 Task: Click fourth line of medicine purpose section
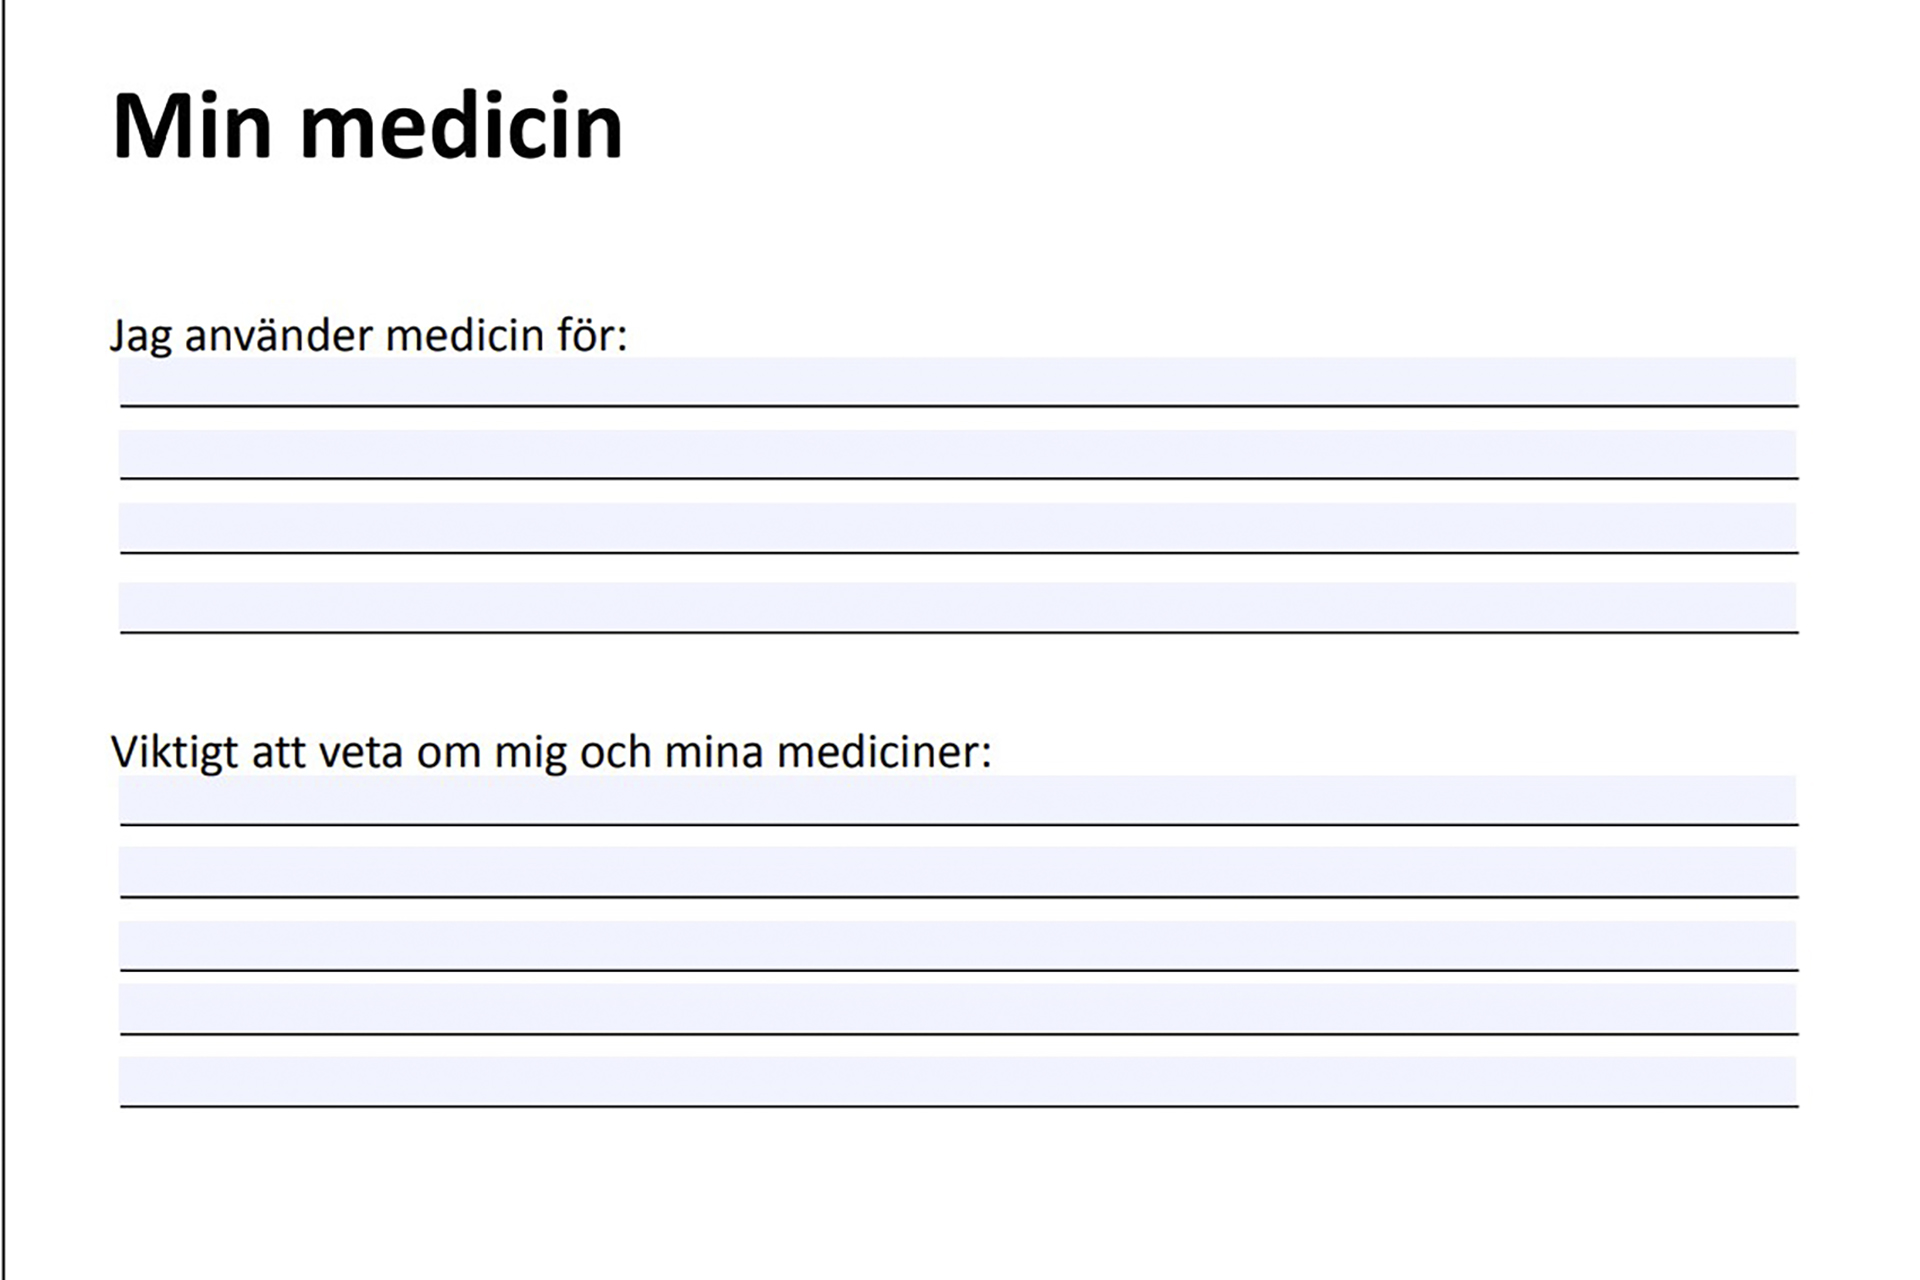click(x=958, y=607)
